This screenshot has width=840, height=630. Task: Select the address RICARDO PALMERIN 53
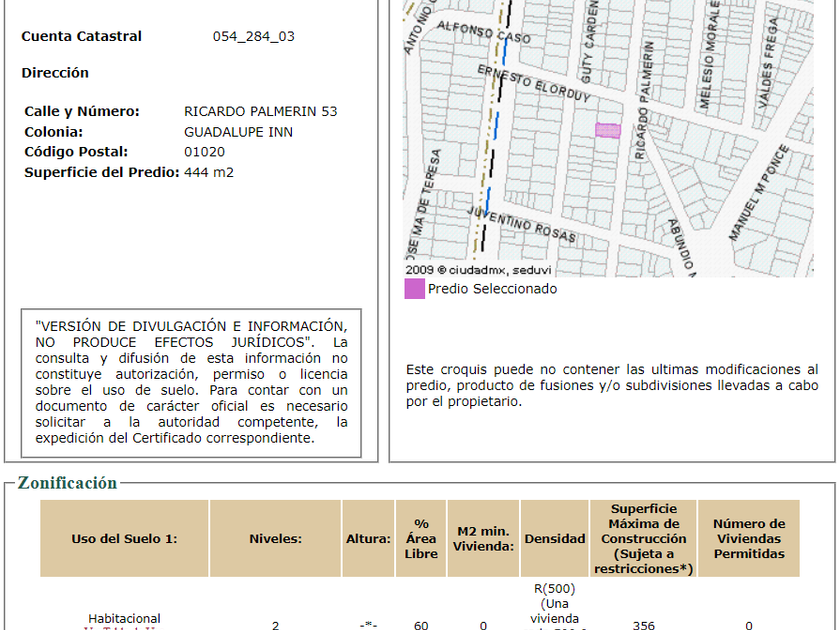click(x=260, y=111)
